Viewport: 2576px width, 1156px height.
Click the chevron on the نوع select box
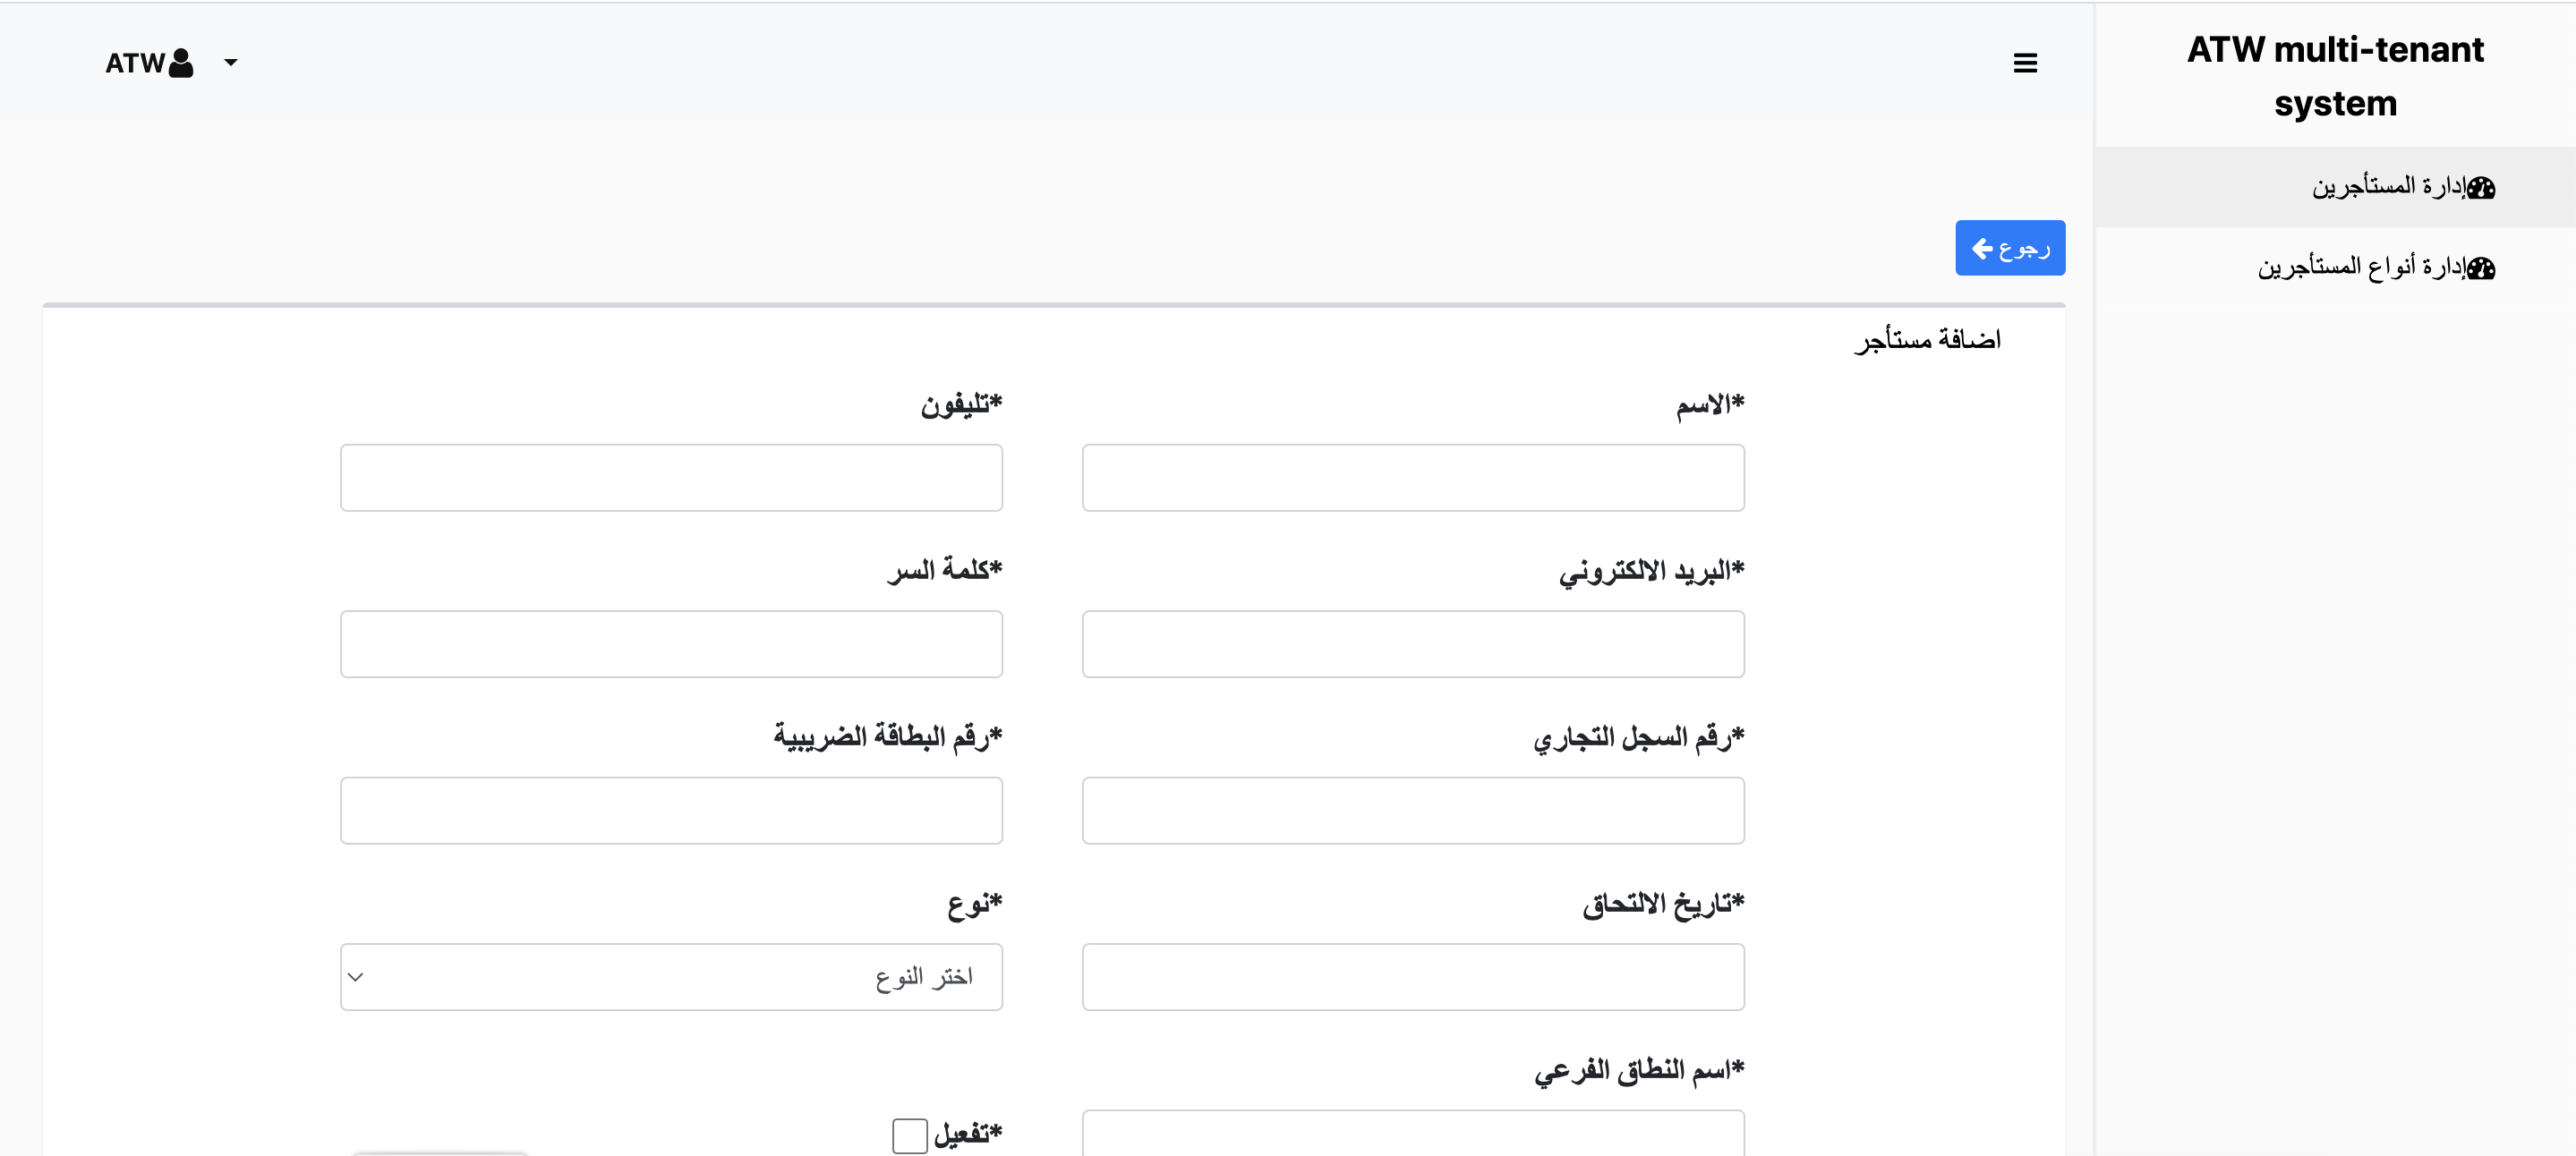[x=356, y=976]
